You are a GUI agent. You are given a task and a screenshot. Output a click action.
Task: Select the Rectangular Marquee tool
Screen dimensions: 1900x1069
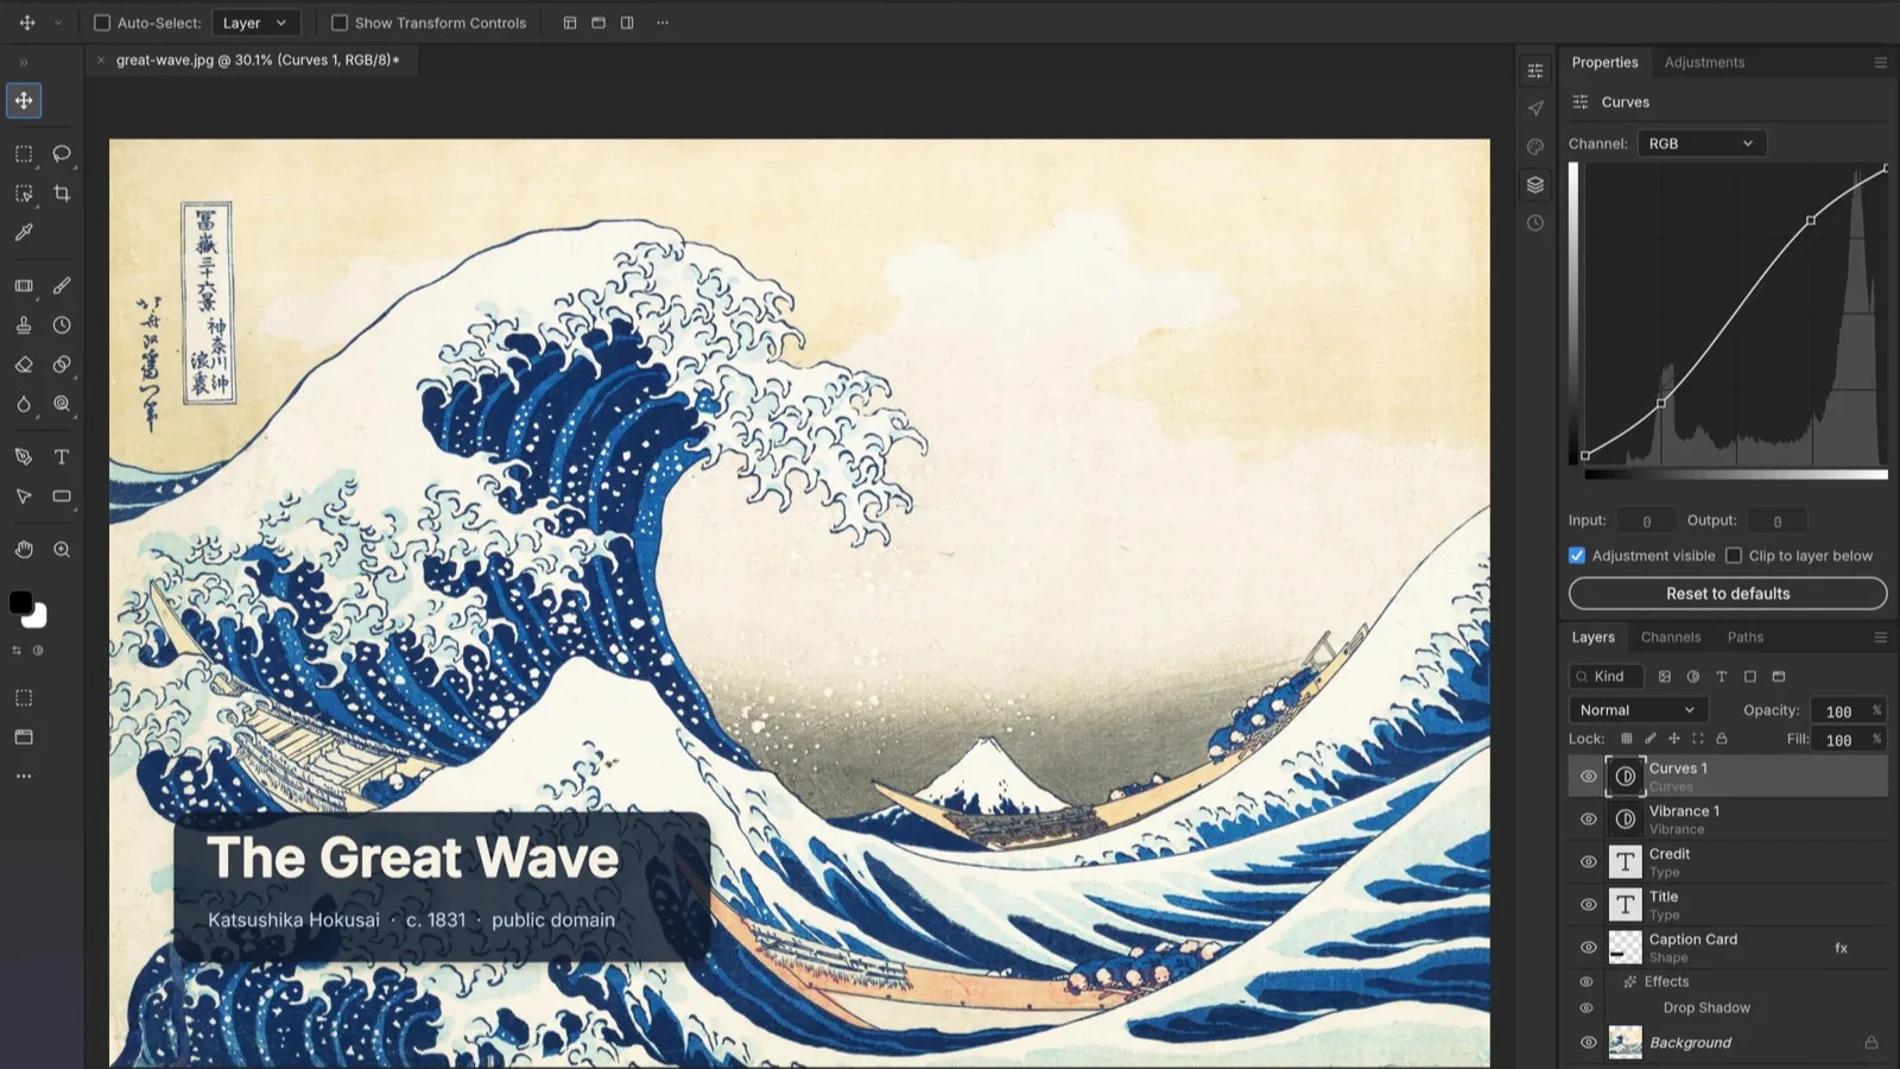click(x=24, y=154)
